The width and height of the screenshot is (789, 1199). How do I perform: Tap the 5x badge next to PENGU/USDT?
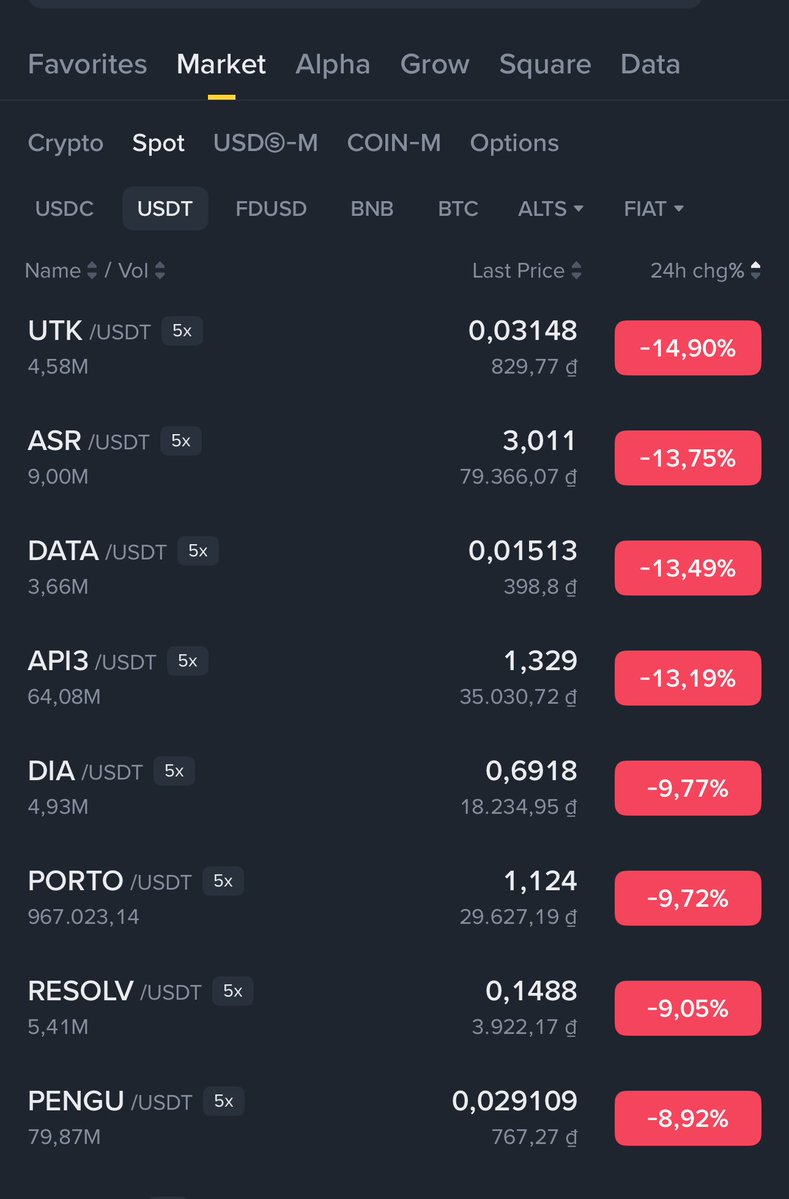tap(223, 1101)
